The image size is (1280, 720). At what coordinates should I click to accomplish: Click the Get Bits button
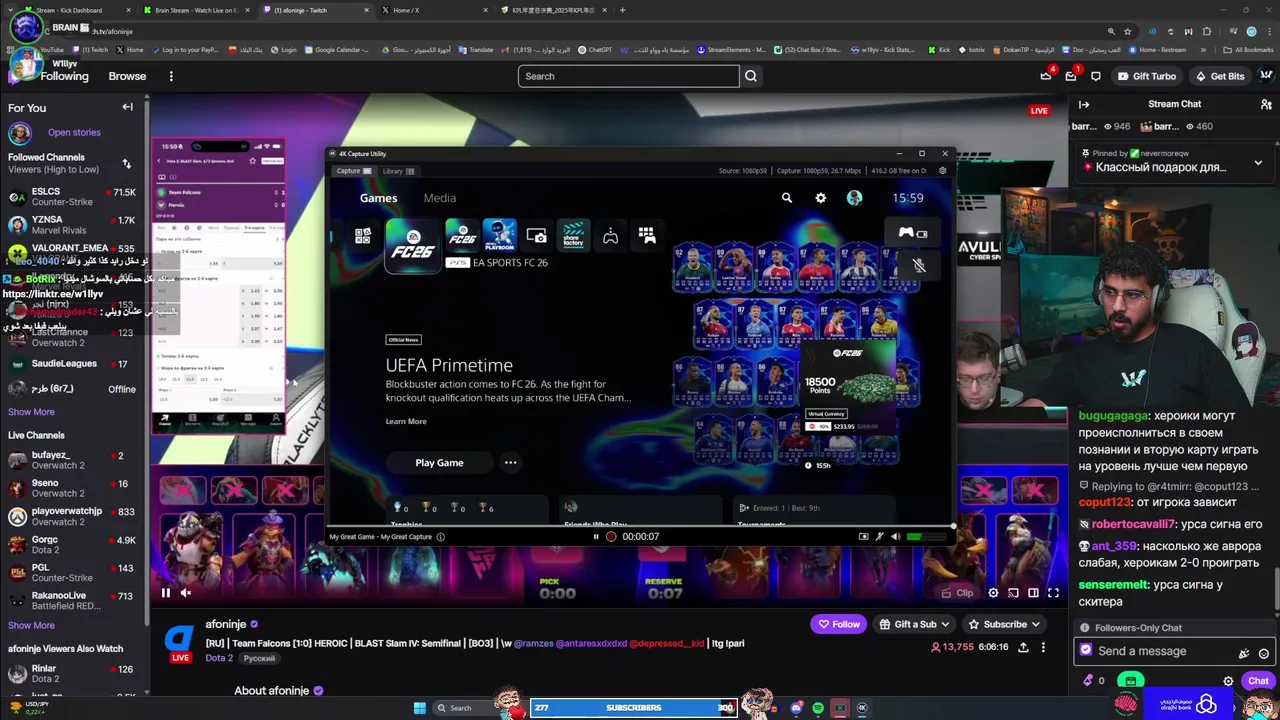coord(1220,76)
